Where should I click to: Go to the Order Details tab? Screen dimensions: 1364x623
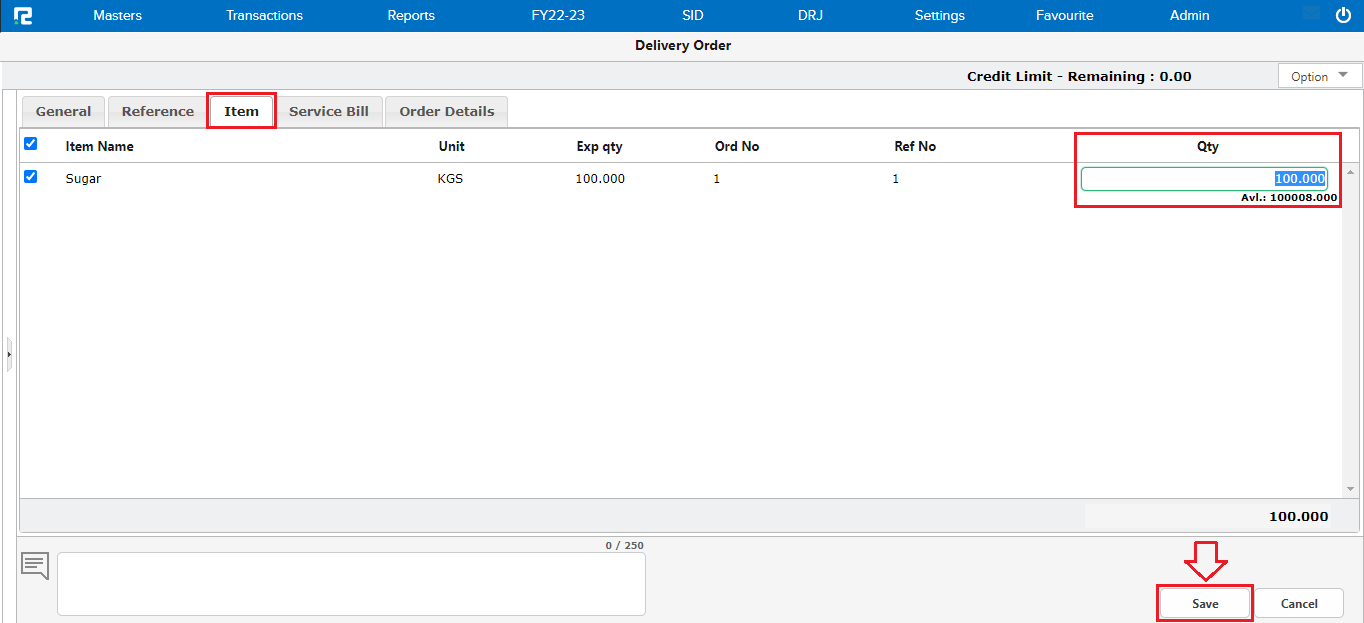point(446,111)
